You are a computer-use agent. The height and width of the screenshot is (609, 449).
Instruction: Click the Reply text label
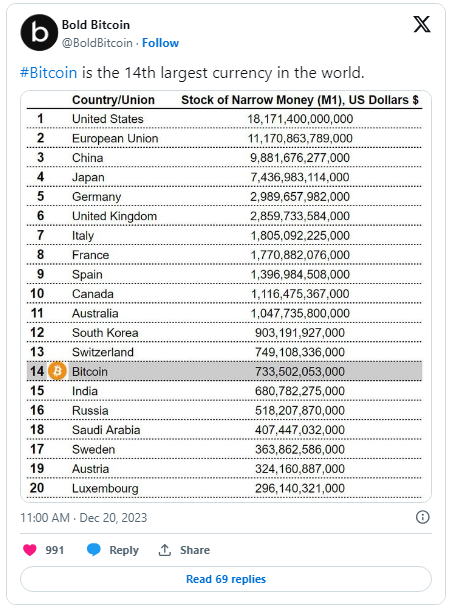[x=124, y=550]
